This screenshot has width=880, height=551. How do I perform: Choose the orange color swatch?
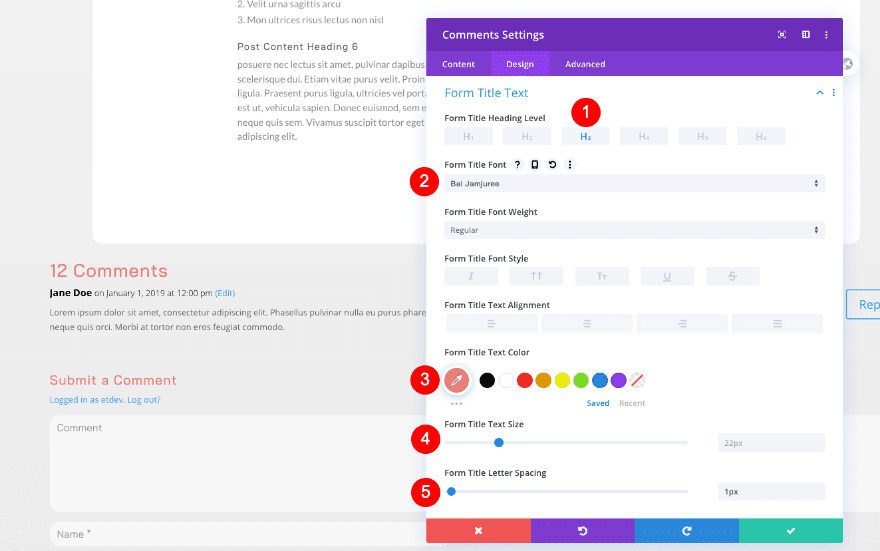[x=543, y=380]
